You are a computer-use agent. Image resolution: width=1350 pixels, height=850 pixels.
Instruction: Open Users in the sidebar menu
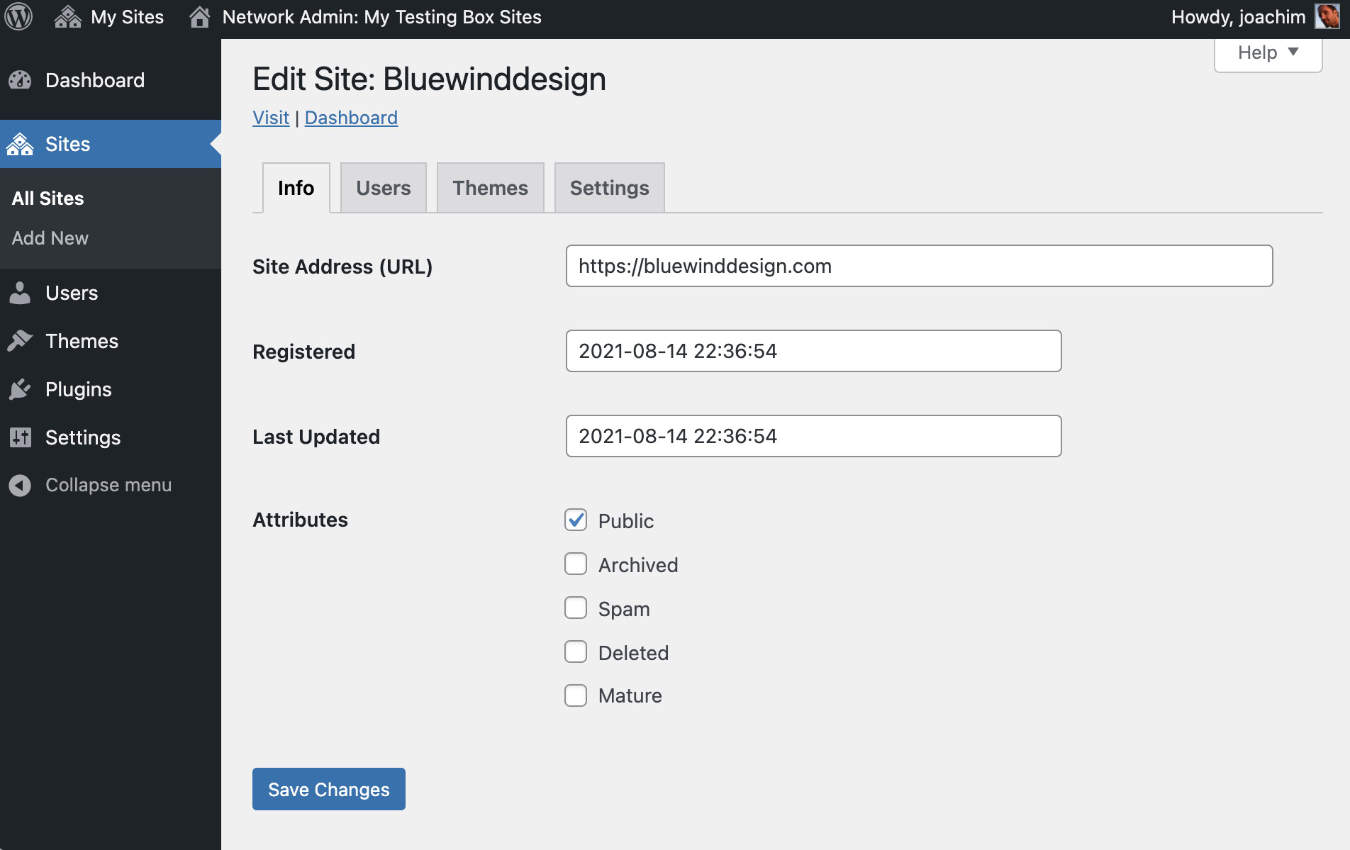[110, 293]
